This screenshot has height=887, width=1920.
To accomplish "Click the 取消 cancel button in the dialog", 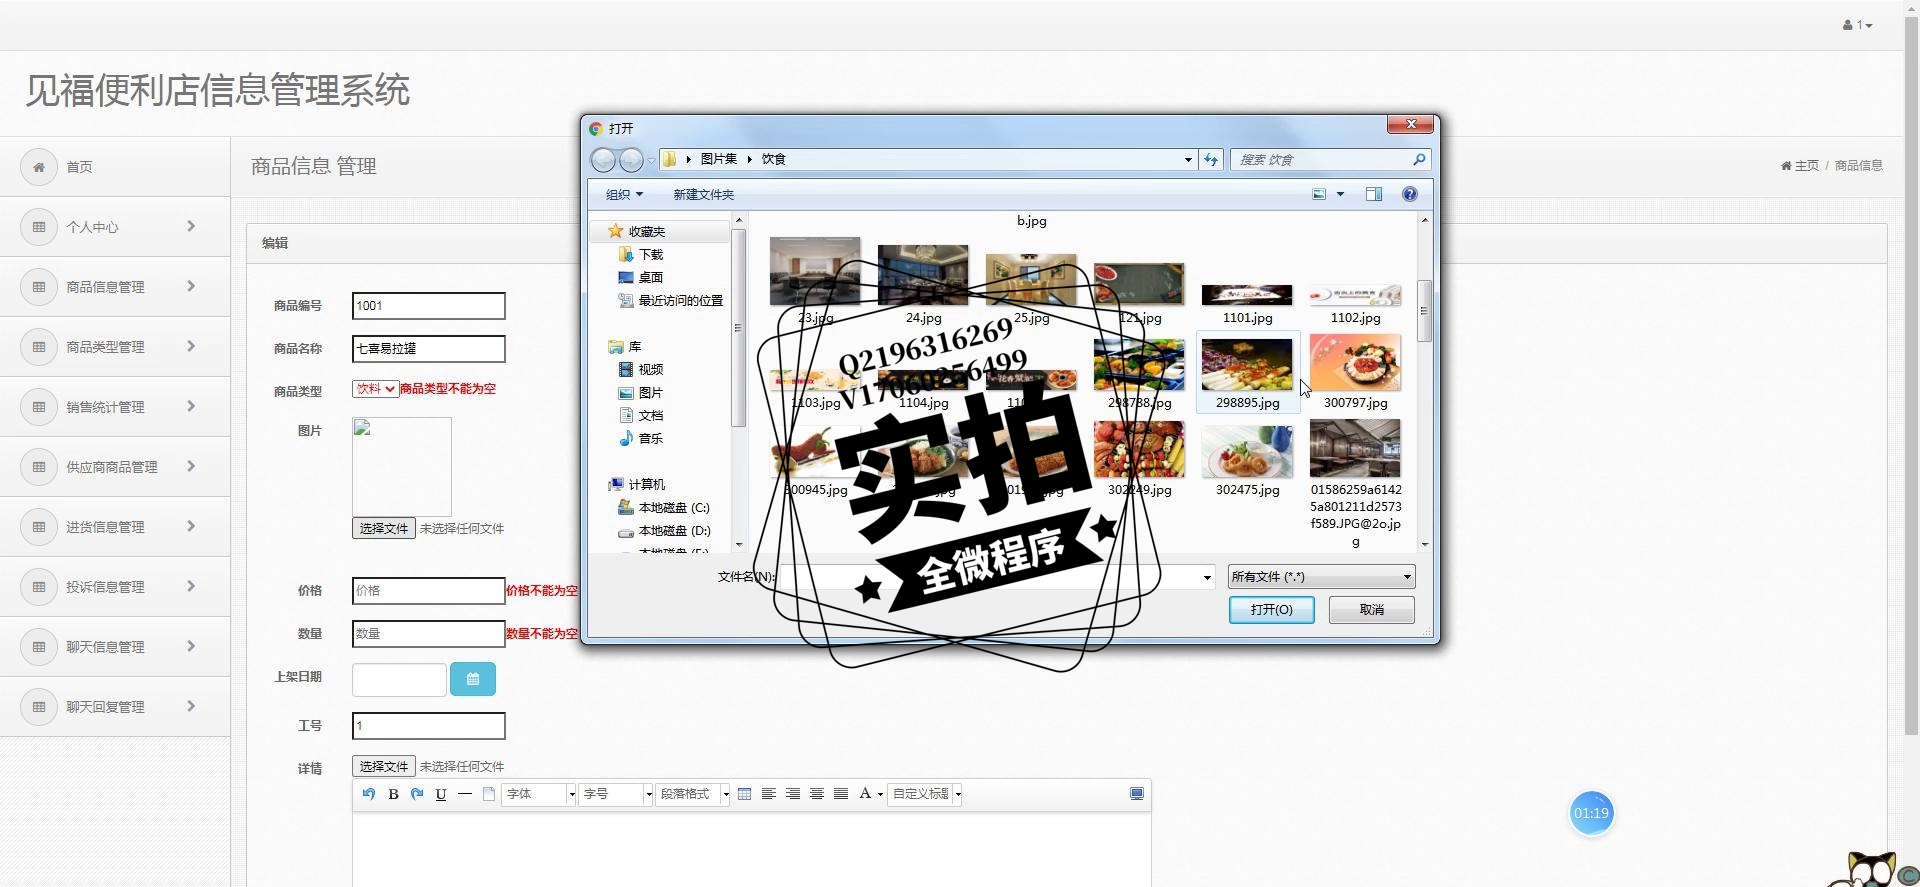I will click(1371, 610).
